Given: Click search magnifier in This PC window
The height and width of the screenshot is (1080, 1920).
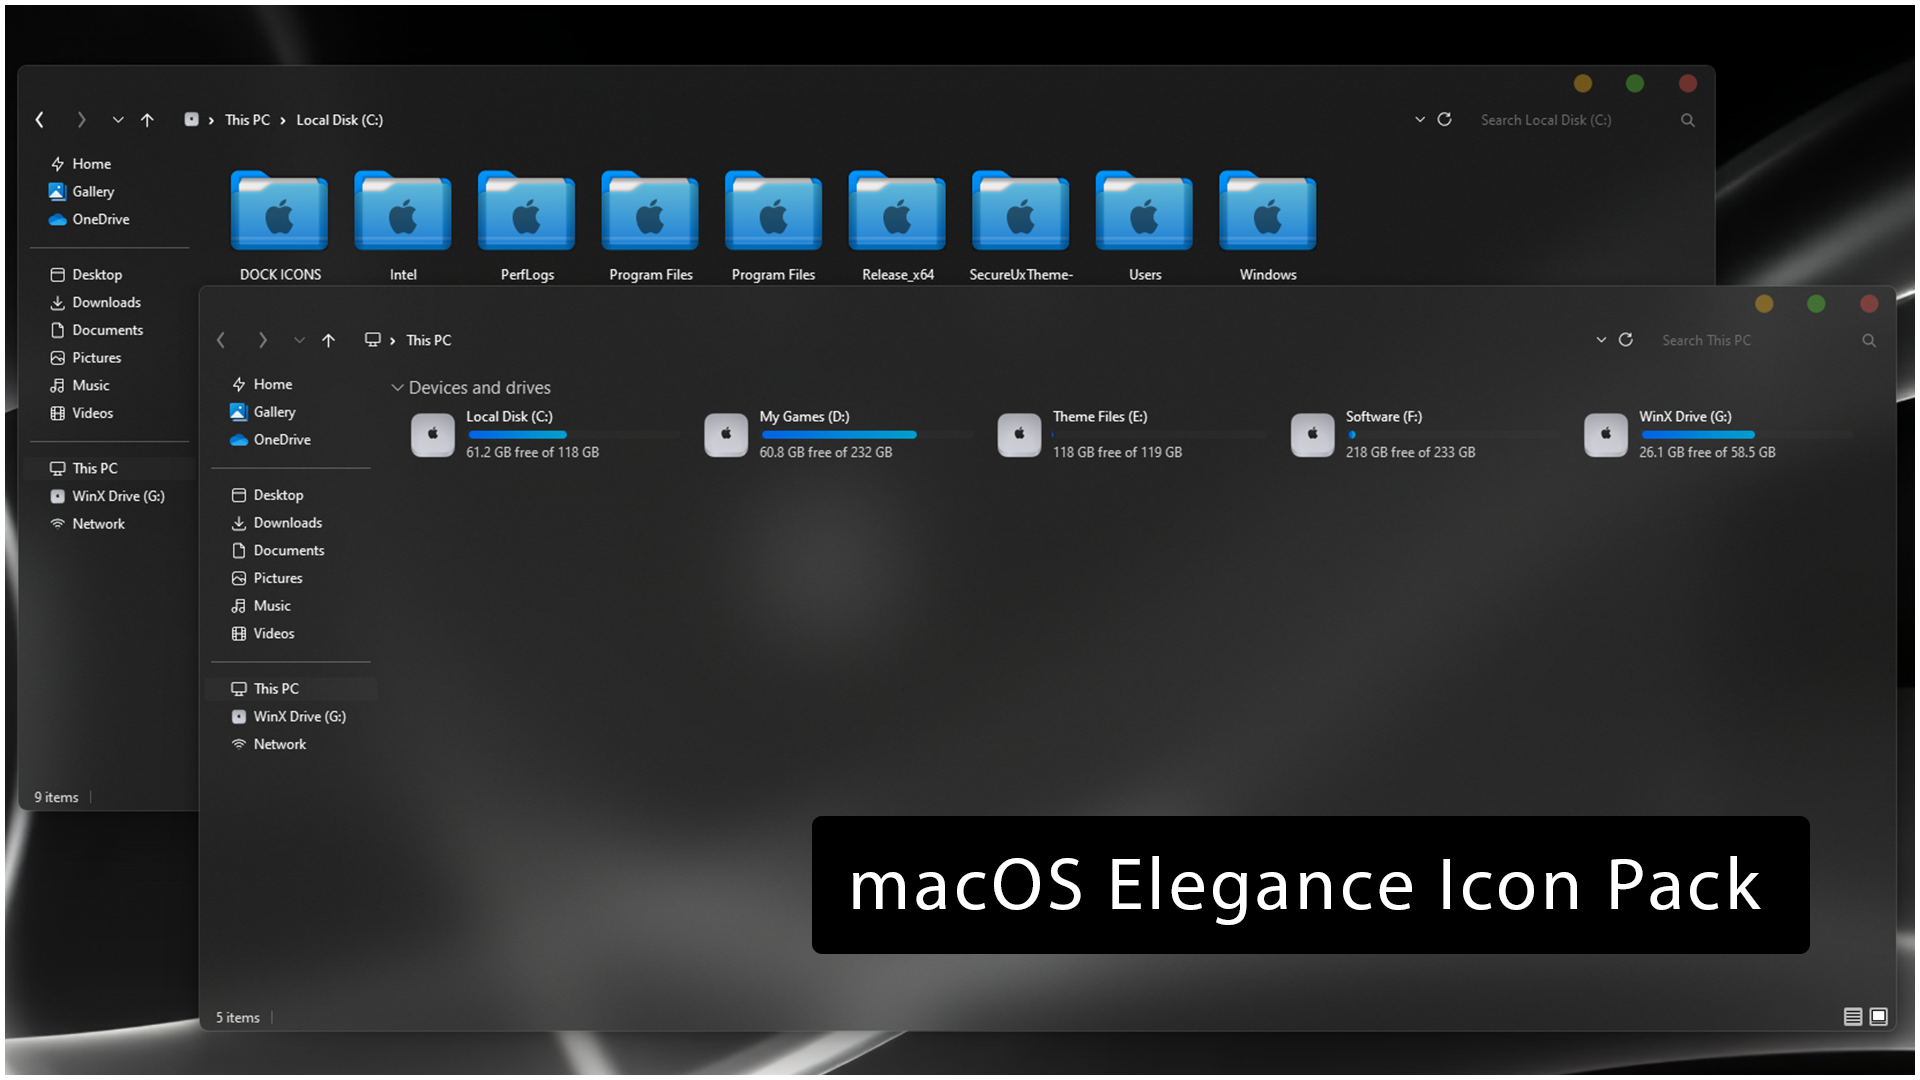Looking at the screenshot, I should tap(1868, 340).
